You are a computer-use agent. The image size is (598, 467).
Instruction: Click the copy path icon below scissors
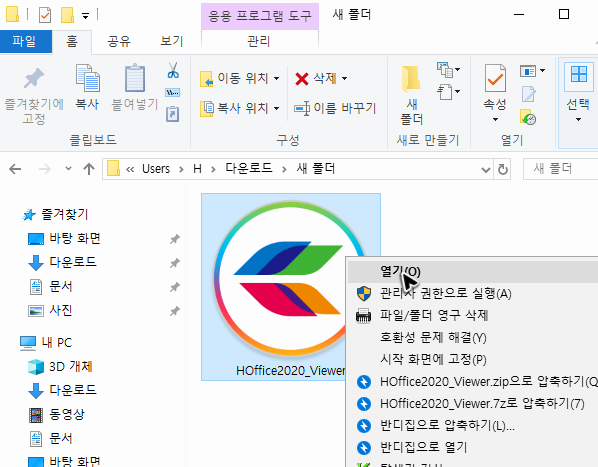[173, 92]
